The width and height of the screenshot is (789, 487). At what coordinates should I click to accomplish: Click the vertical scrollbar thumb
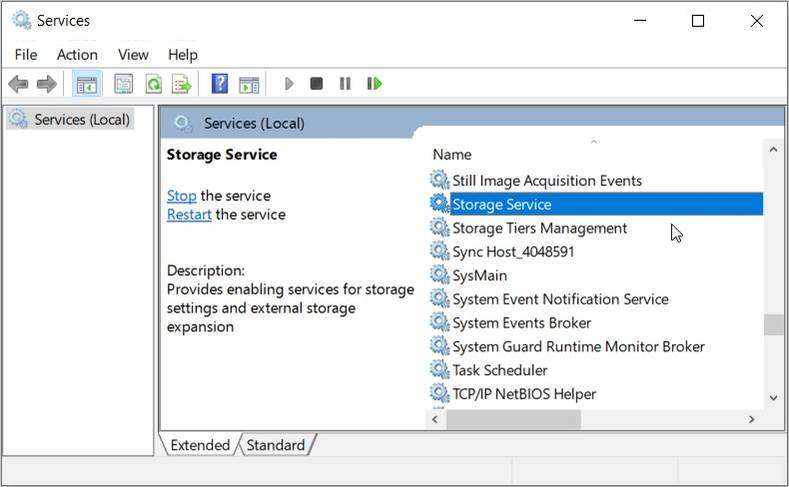[773, 324]
